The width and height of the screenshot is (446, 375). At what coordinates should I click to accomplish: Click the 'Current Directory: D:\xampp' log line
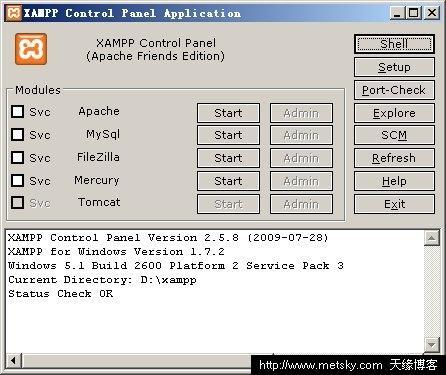click(102, 280)
